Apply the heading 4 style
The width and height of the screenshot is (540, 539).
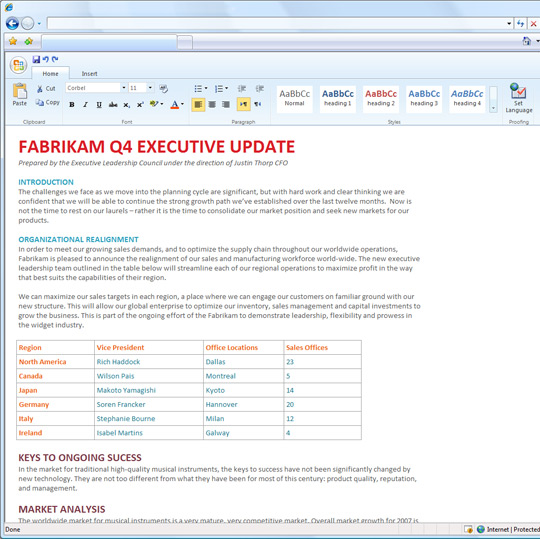(467, 99)
